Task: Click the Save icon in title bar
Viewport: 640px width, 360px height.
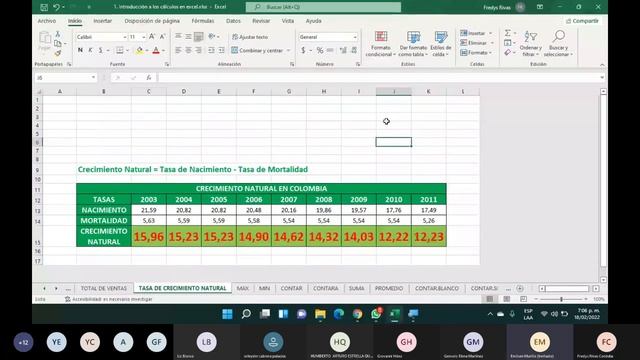Action: pos(44,7)
